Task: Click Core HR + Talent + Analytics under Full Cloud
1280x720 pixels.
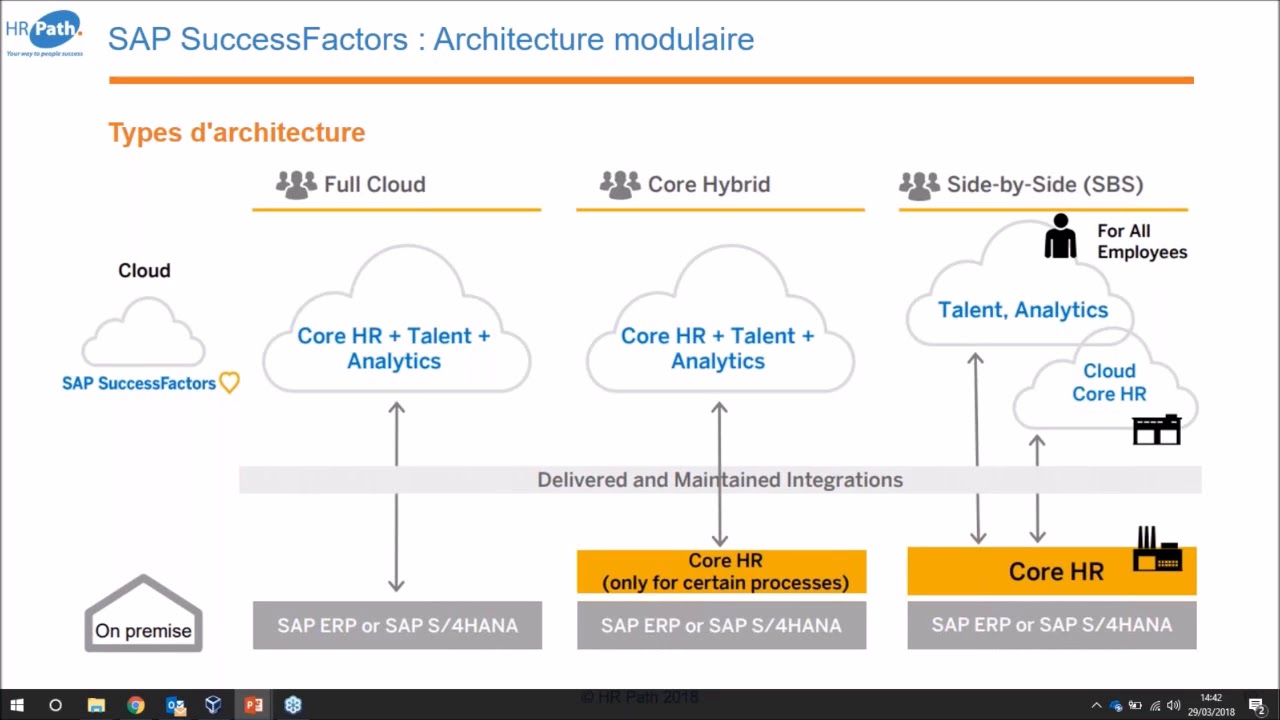Action: pyautogui.click(x=394, y=348)
